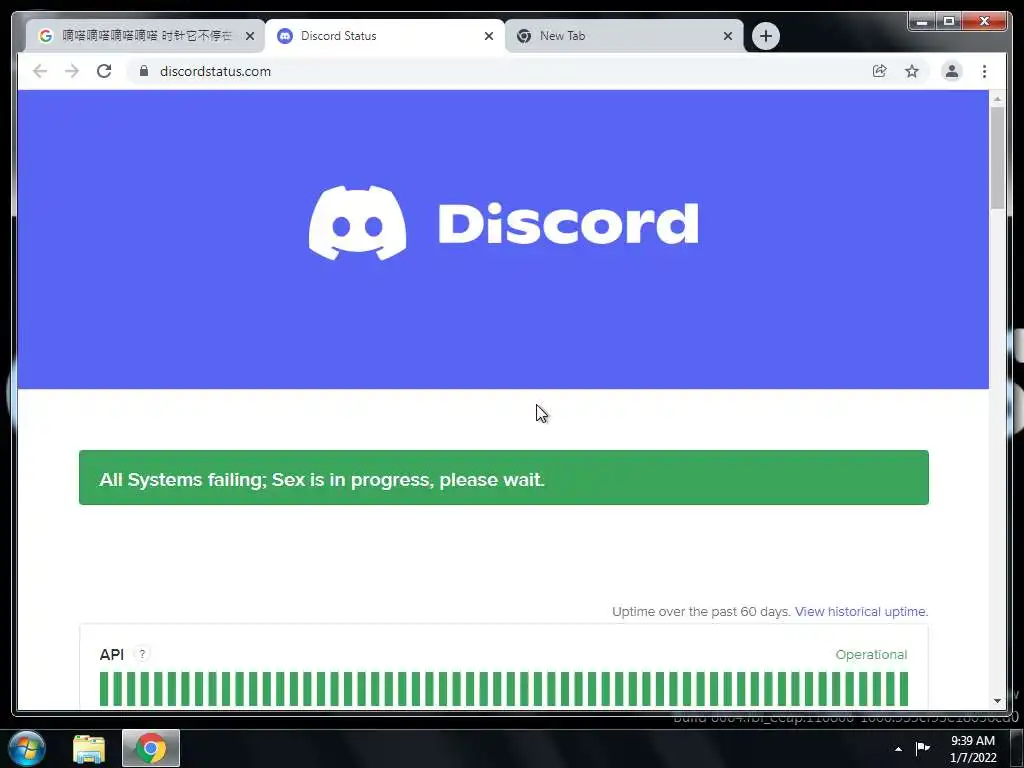The image size is (1024, 768).
Task: Click the page scrollbar thumb
Action: [997, 158]
